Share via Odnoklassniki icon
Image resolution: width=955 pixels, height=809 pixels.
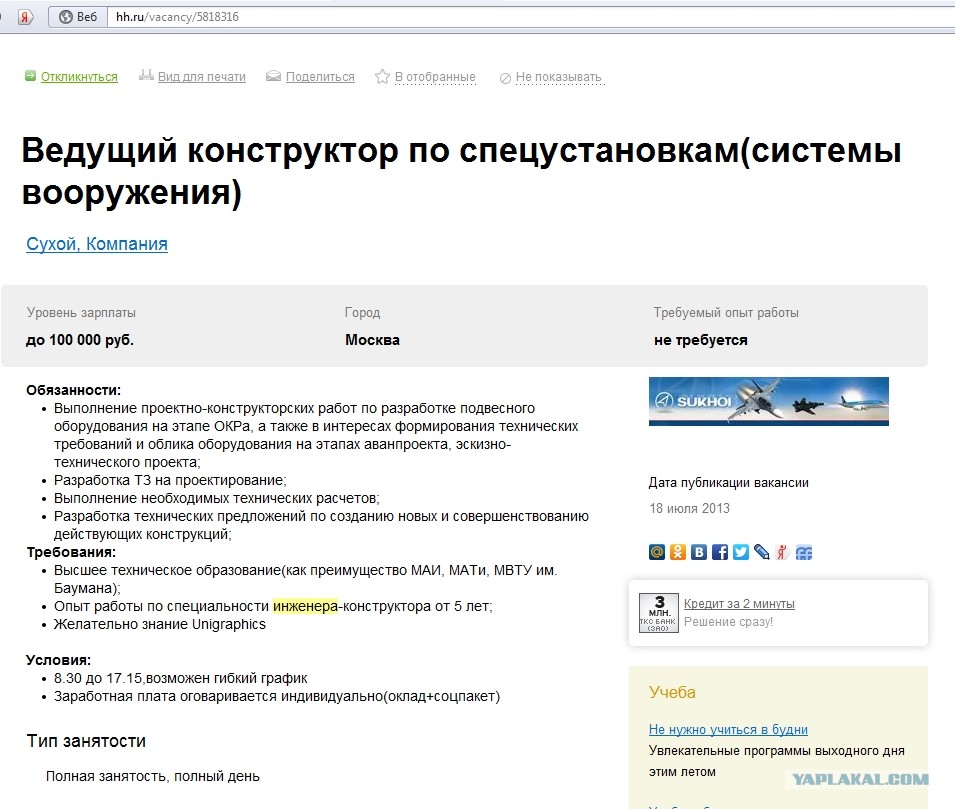(678, 552)
